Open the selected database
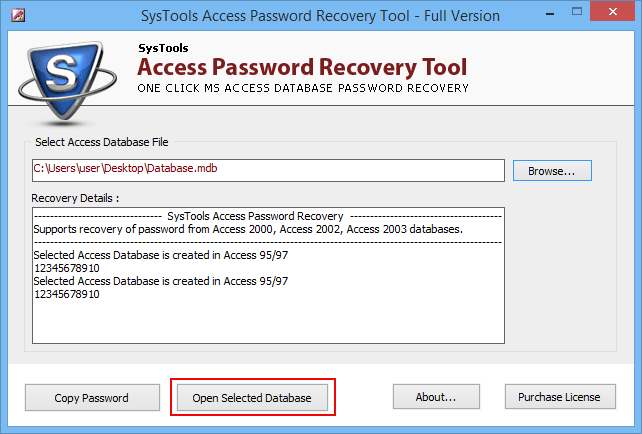Viewport: 642px width, 434px height. [252, 398]
